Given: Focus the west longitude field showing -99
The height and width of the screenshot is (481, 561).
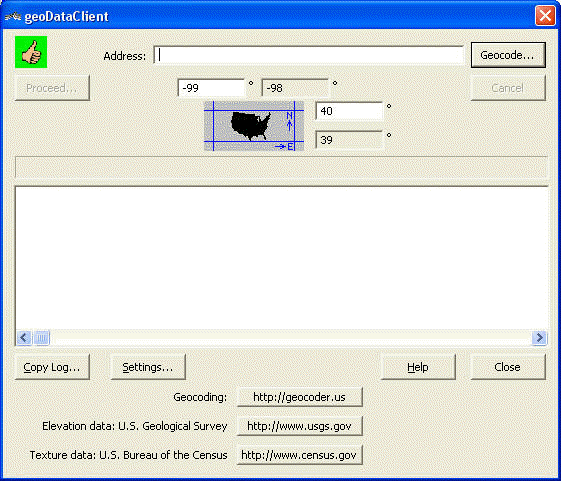Looking at the screenshot, I should coord(211,88).
